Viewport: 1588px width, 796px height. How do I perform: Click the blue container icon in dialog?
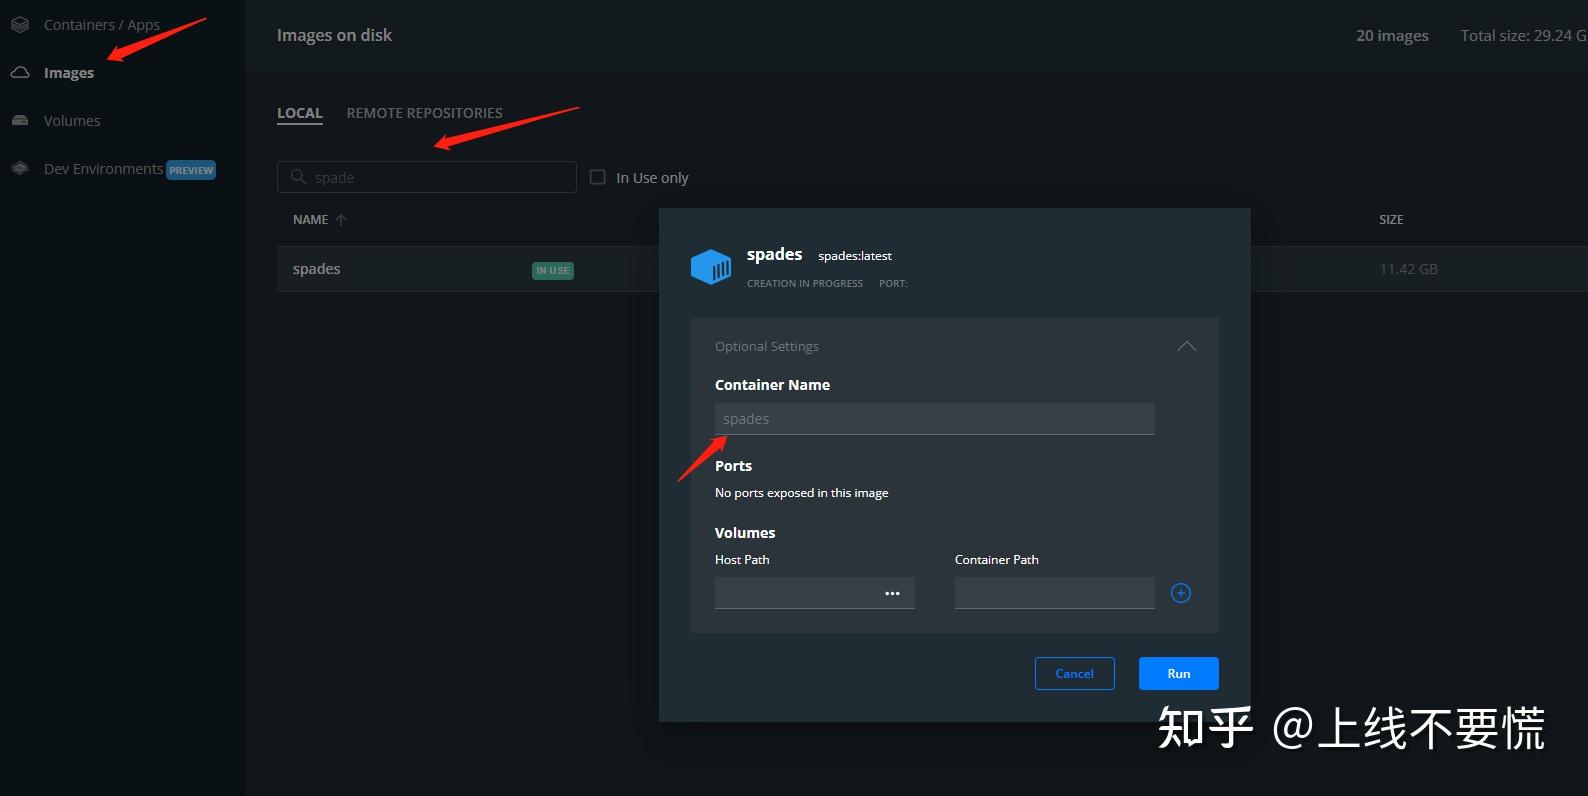pos(711,267)
